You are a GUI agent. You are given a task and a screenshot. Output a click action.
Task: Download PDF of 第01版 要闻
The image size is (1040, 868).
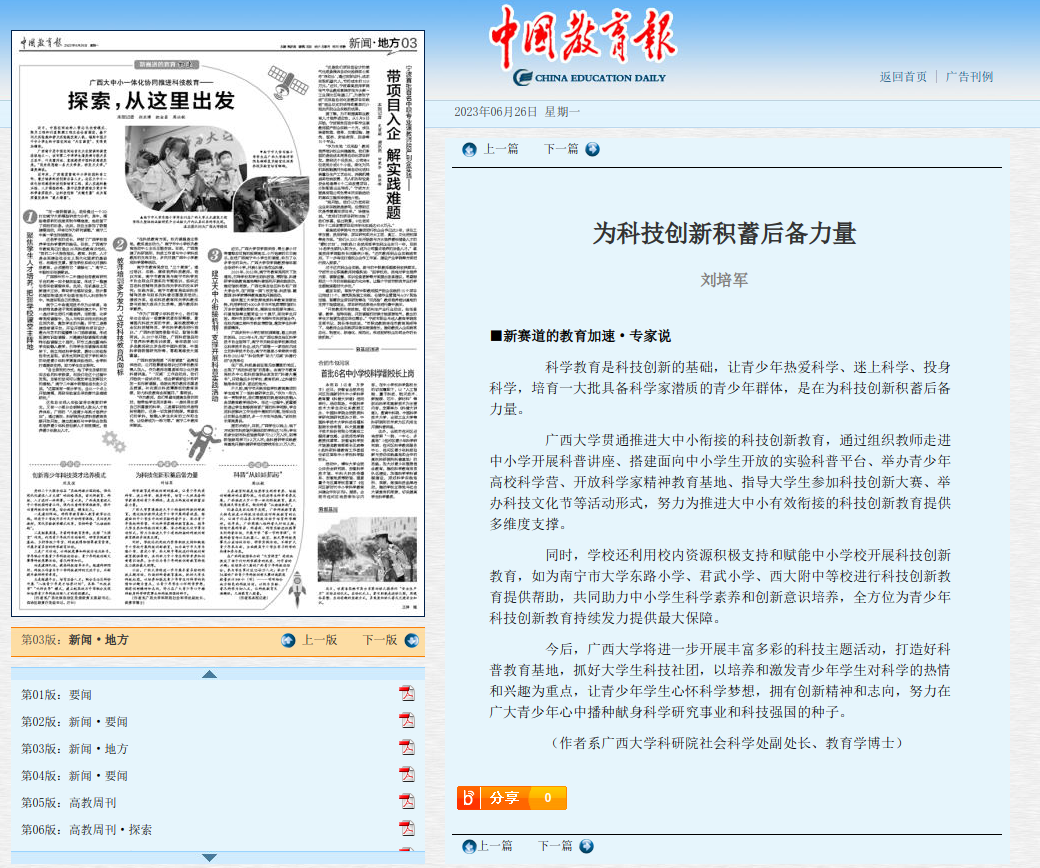click(x=407, y=694)
